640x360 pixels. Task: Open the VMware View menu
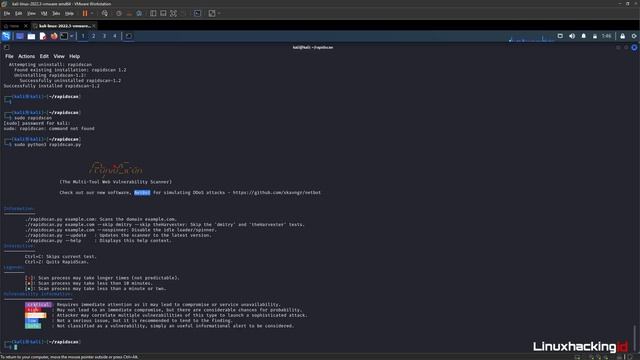coord(31,13)
